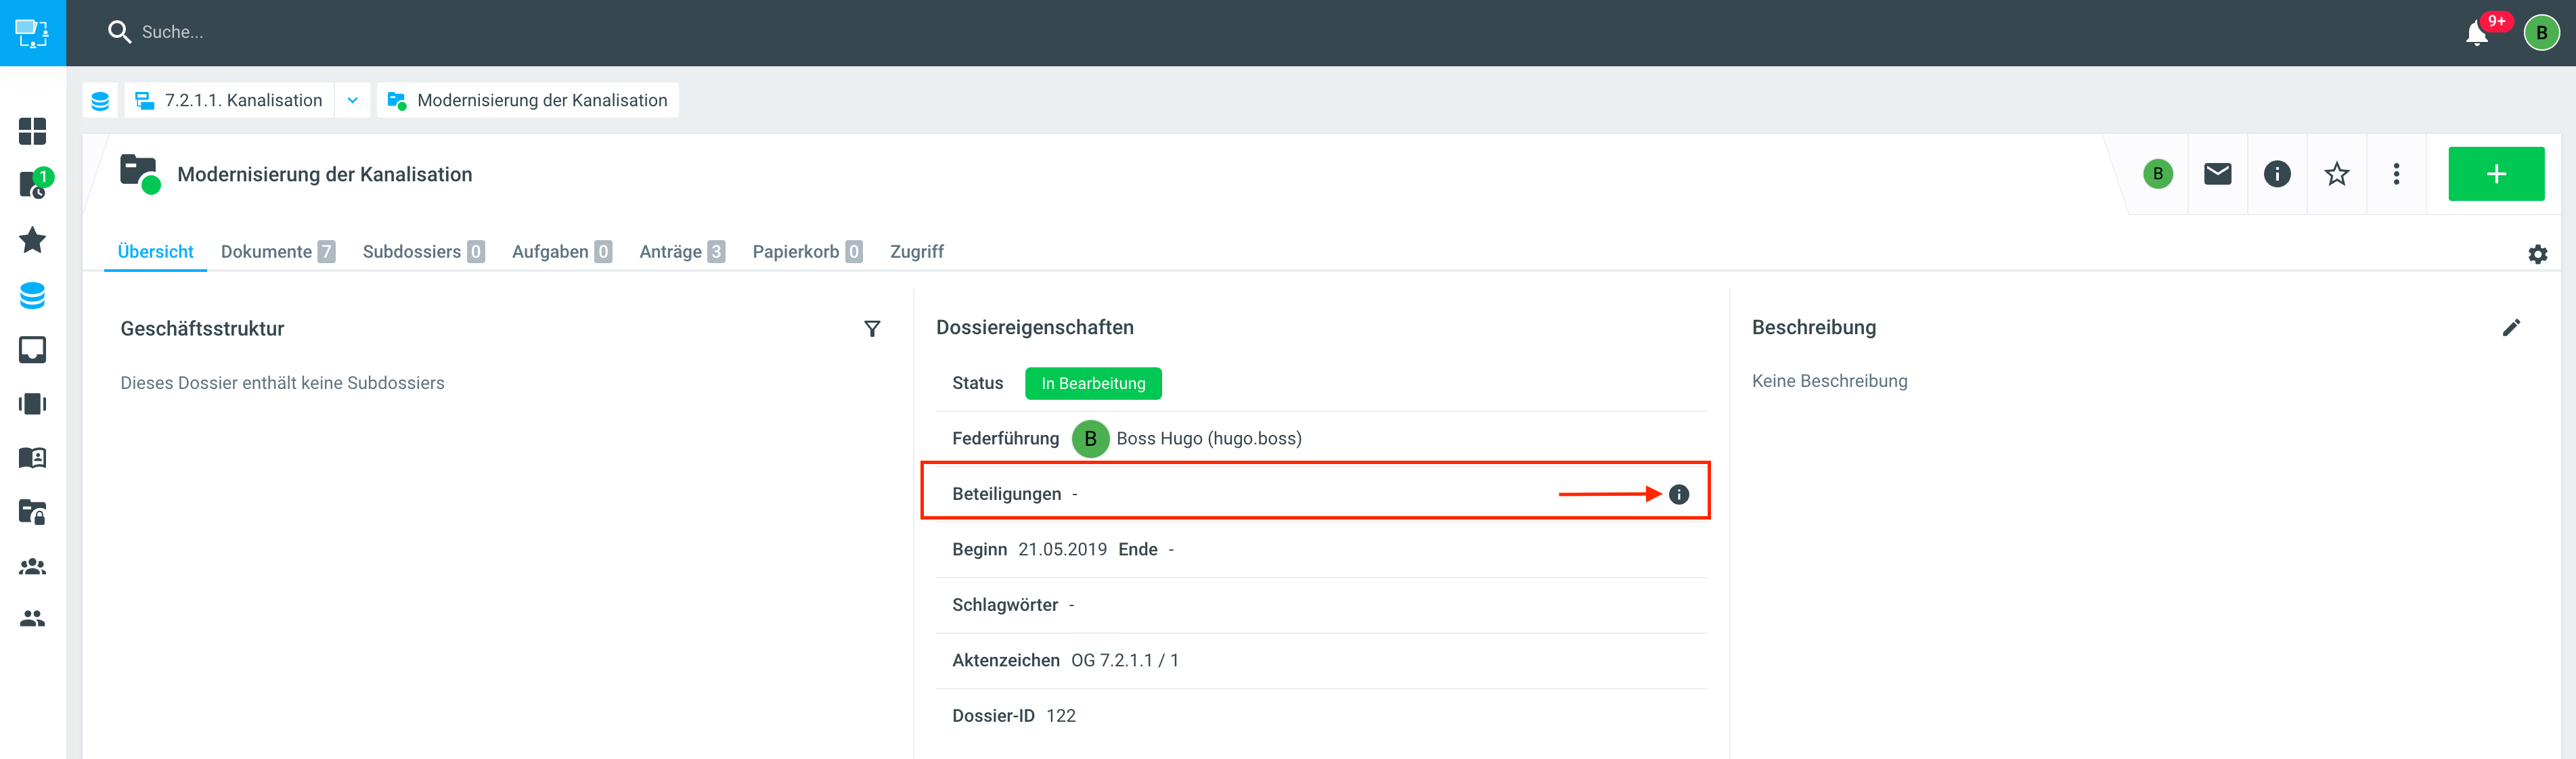
Task: Open the tab settings gear icon
Action: (x=2537, y=254)
